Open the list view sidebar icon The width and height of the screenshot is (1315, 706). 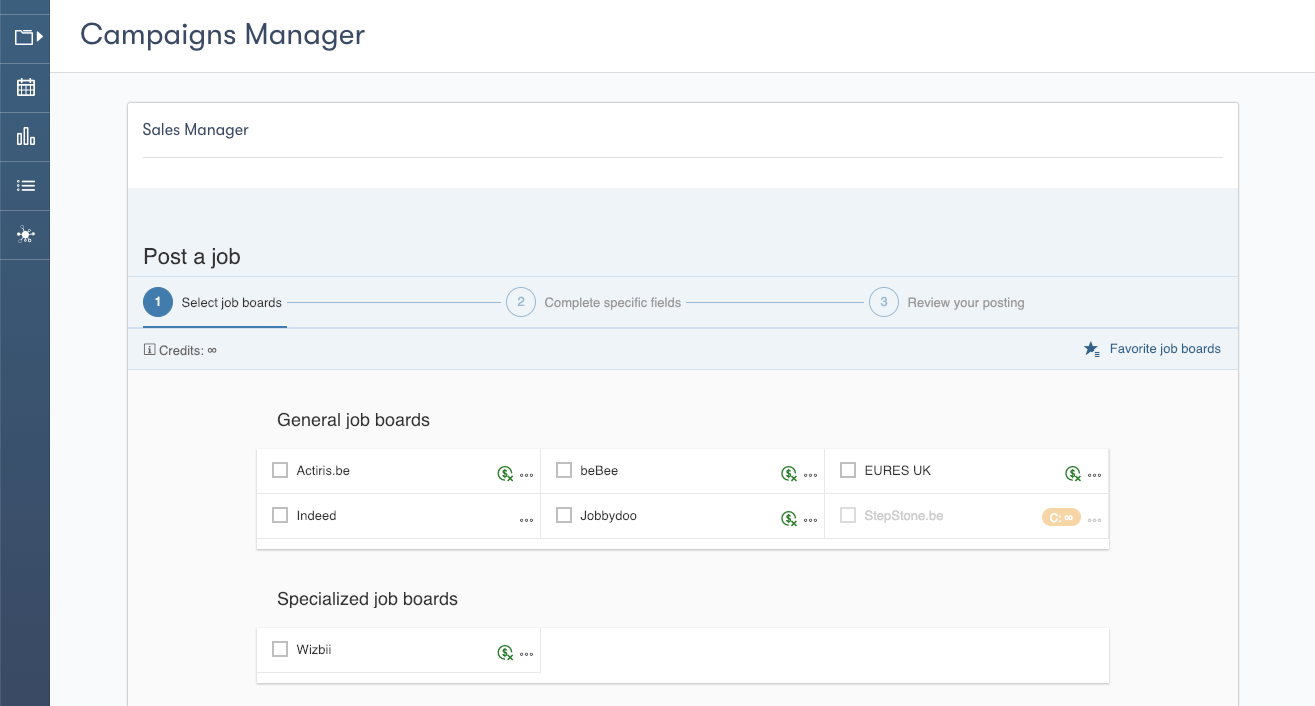[x=26, y=185]
